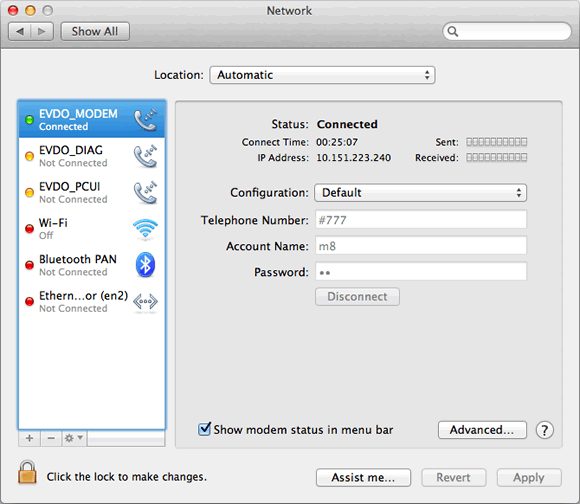Click the Bluetooth logo icon

[x=145, y=265]
